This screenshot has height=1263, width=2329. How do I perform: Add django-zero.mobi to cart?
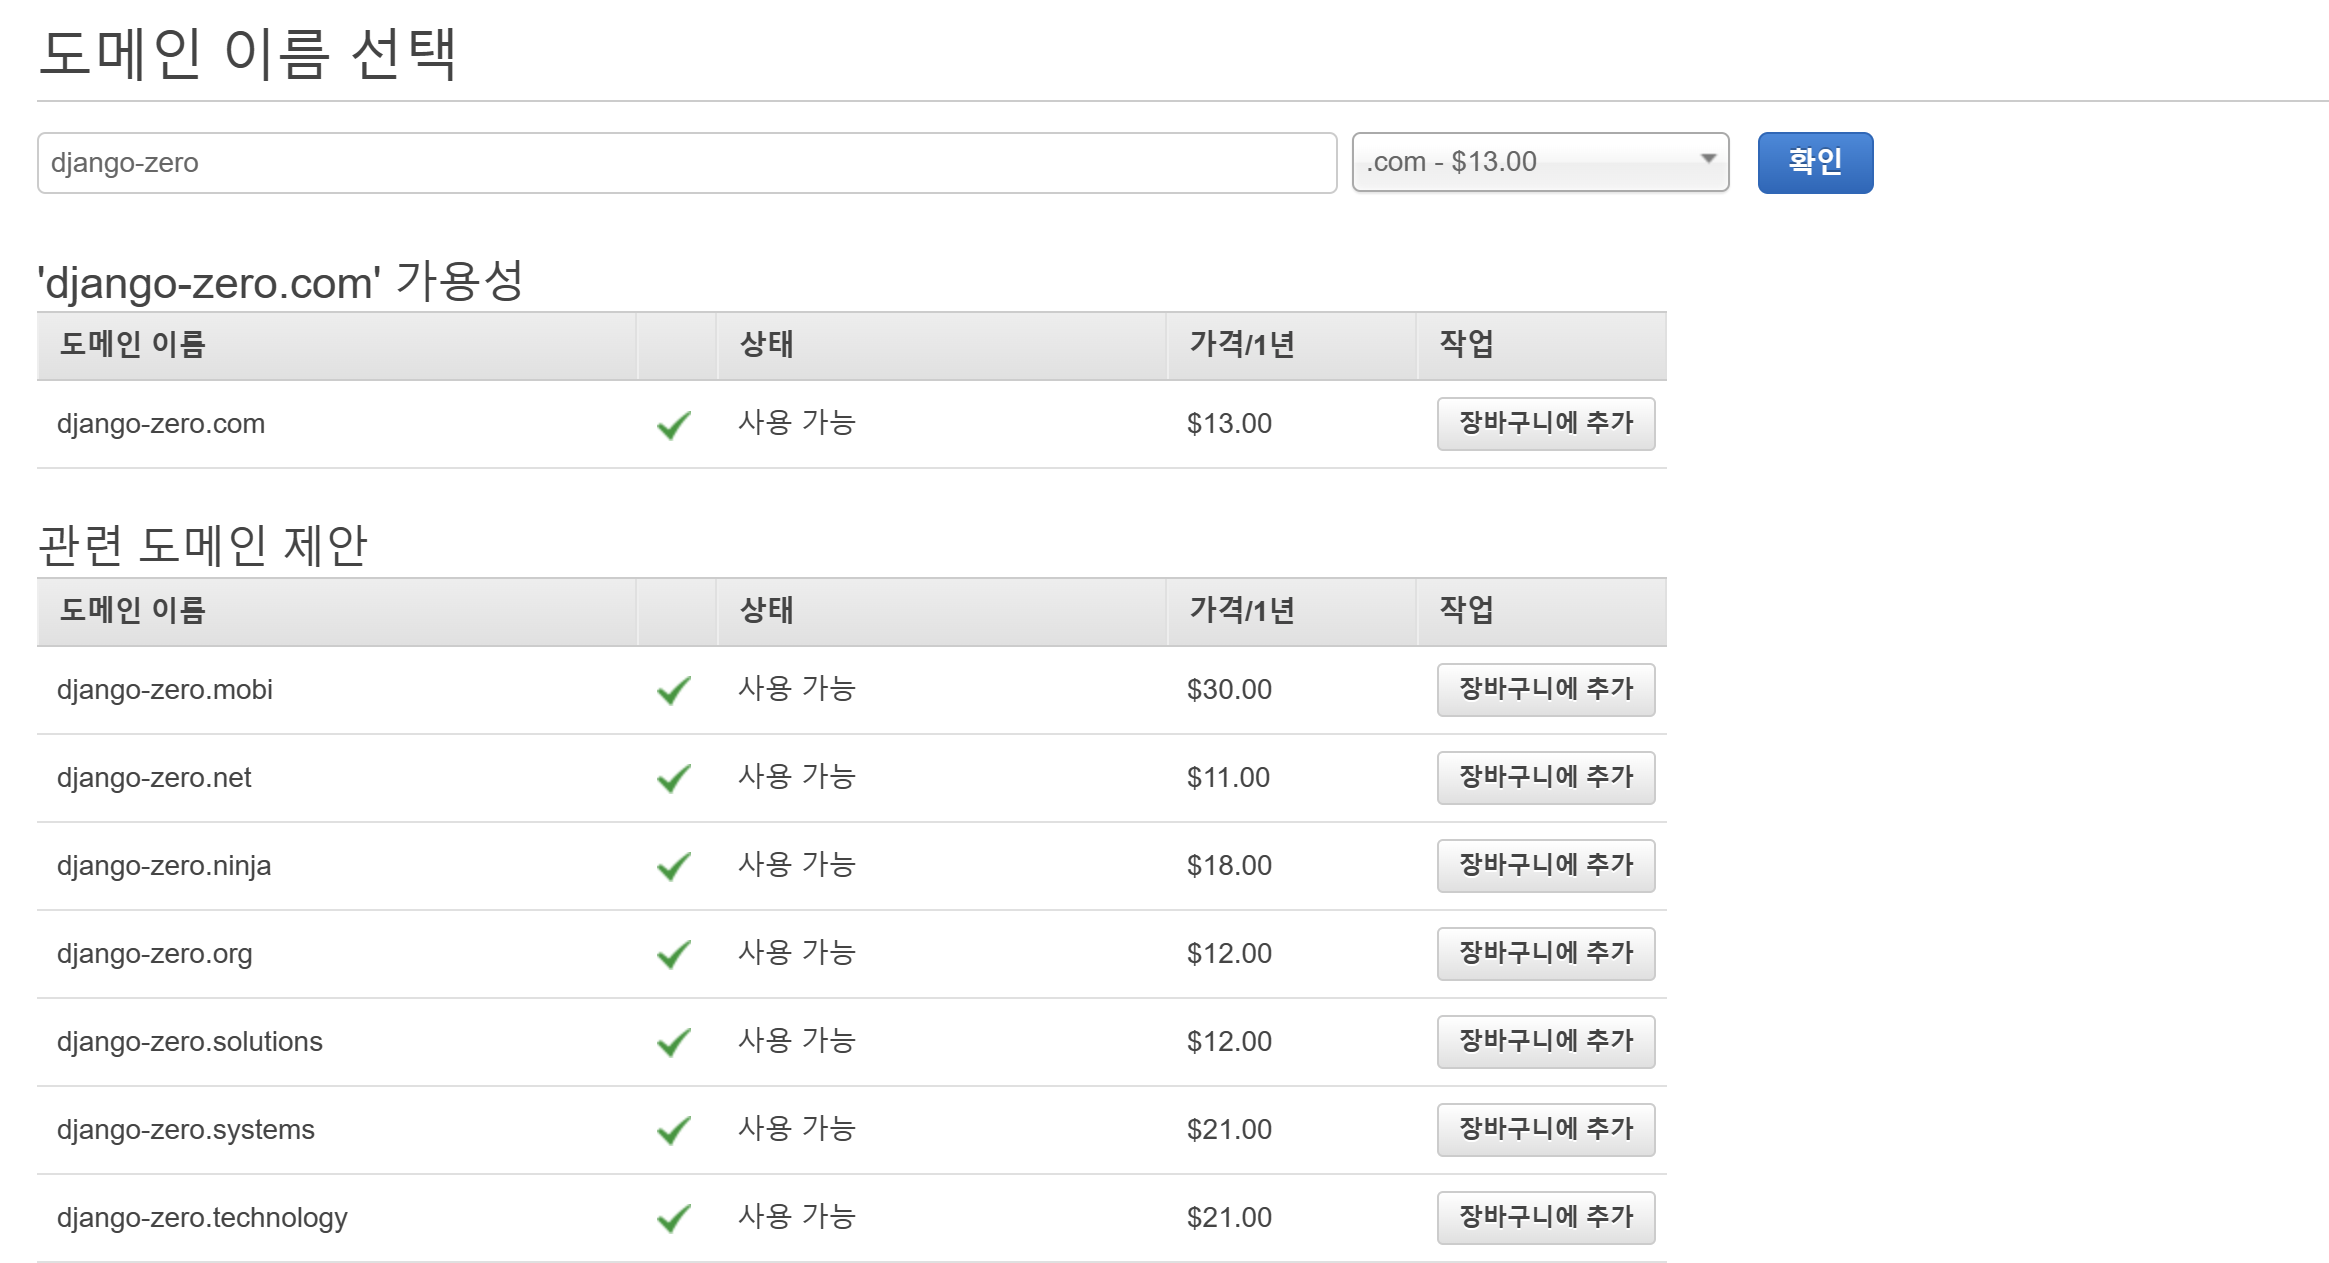click(x=1545, y=690)
